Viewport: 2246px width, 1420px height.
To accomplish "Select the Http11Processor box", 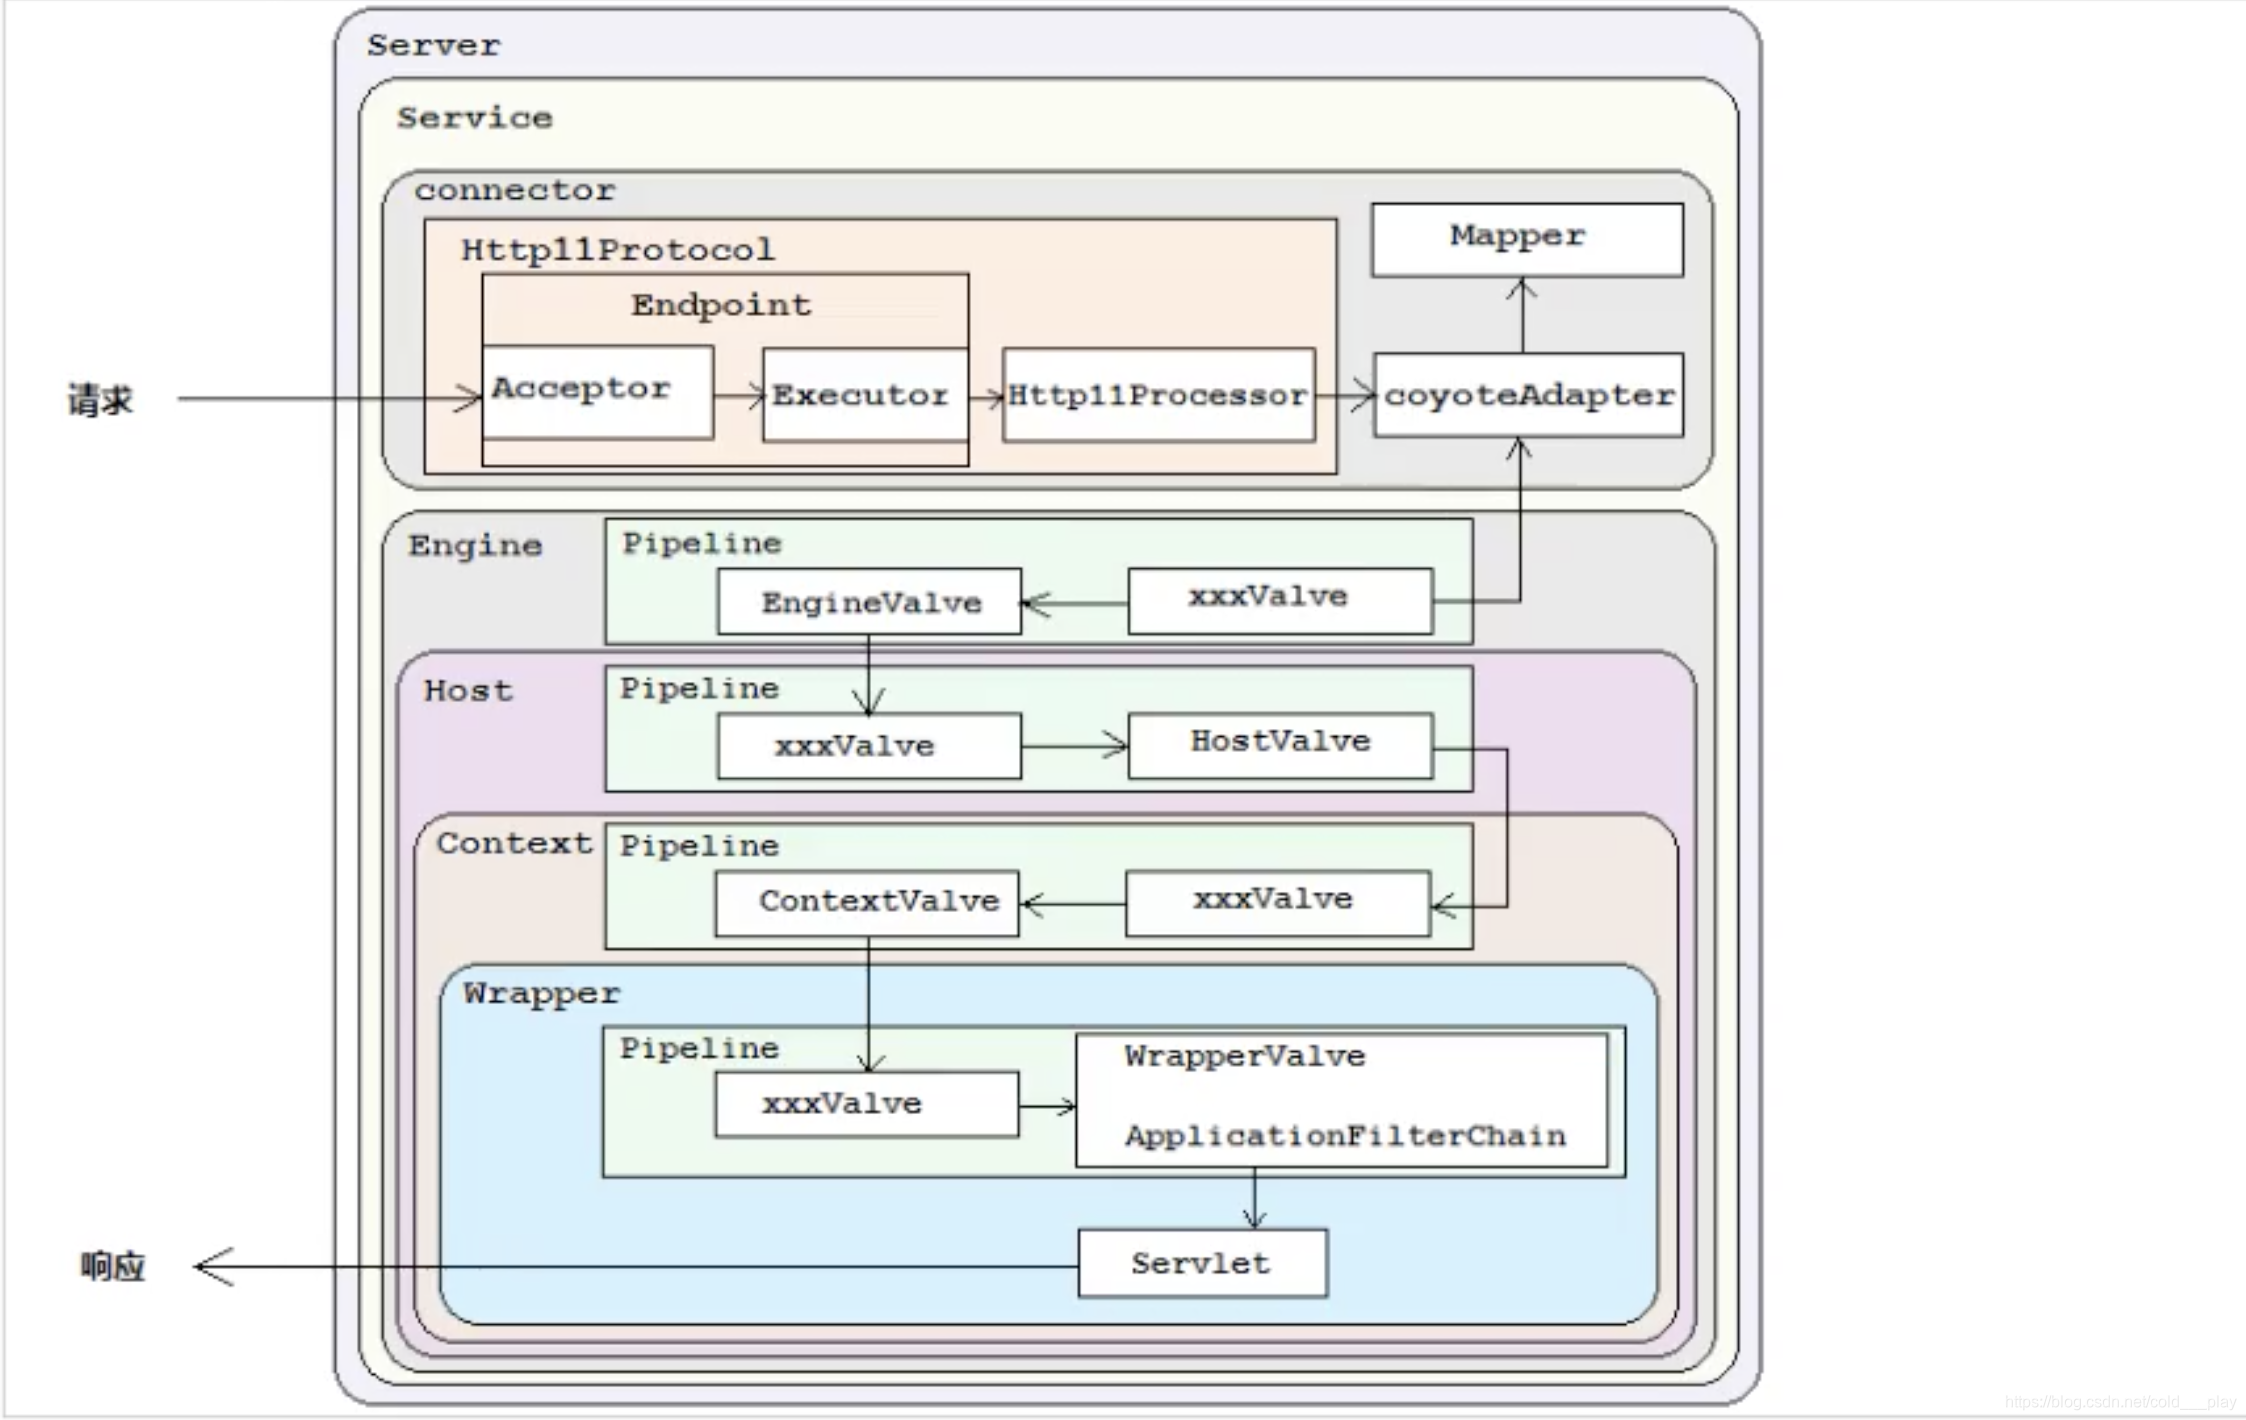I will click(x=1158, y=395).
